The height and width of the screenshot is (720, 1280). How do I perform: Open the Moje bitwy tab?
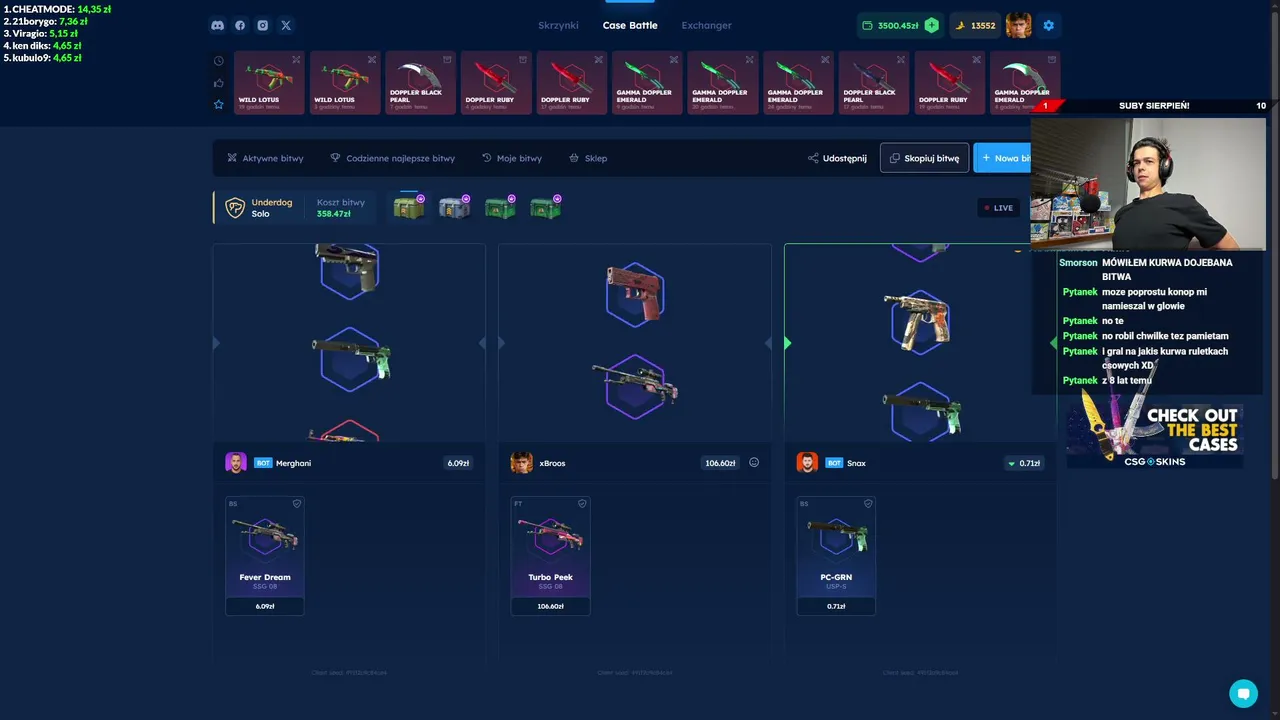point(512,158)
